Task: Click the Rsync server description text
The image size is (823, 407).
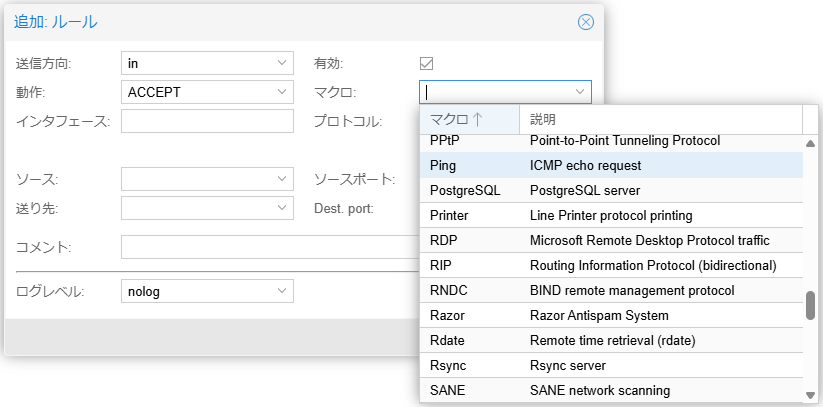Action: [x=568, y=366]
